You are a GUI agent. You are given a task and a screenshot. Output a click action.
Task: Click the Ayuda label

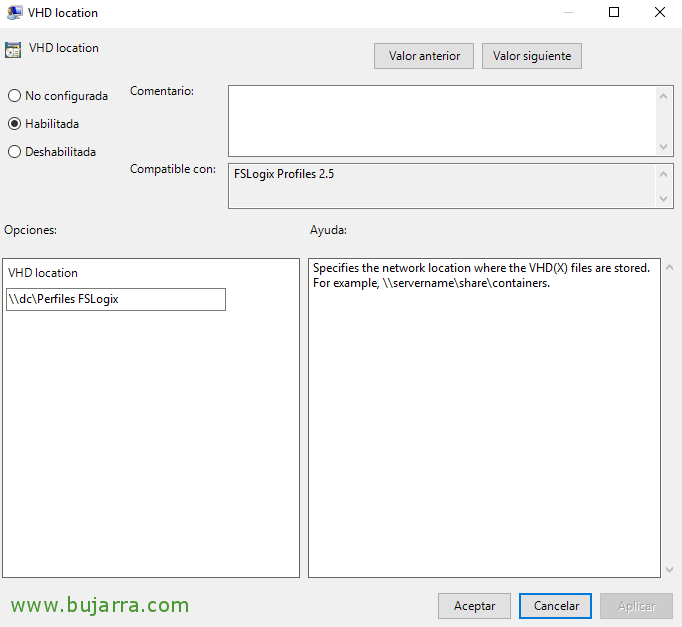point(328,230)
